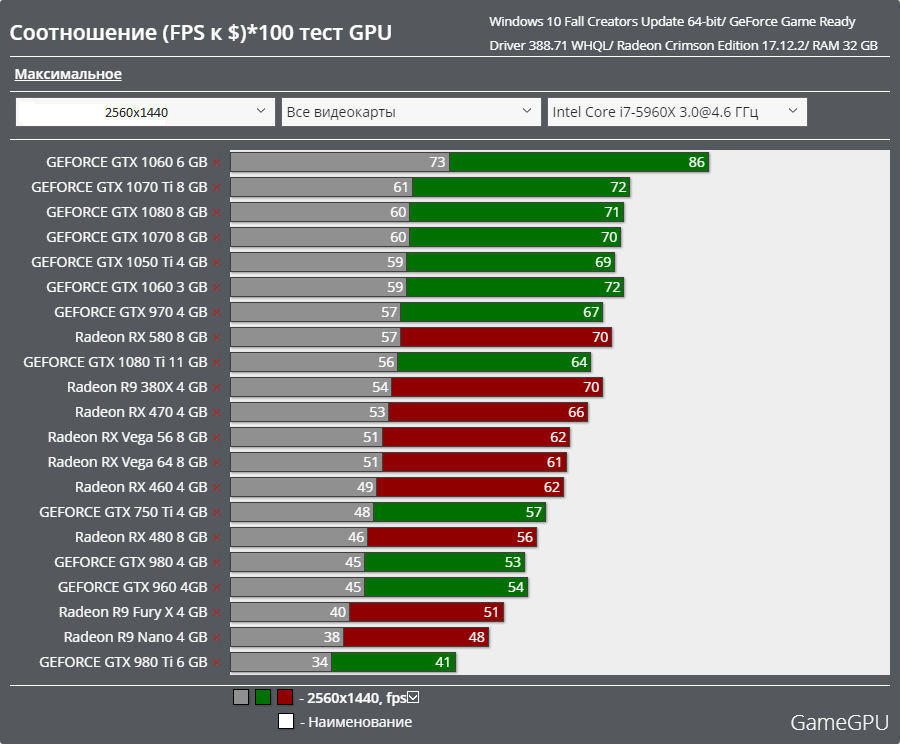Remove the GEFORCE GTX 1070 Ti 8 GB row
Image resolution: width=900 pixels, height=744 pixels.
pos(216,188)
